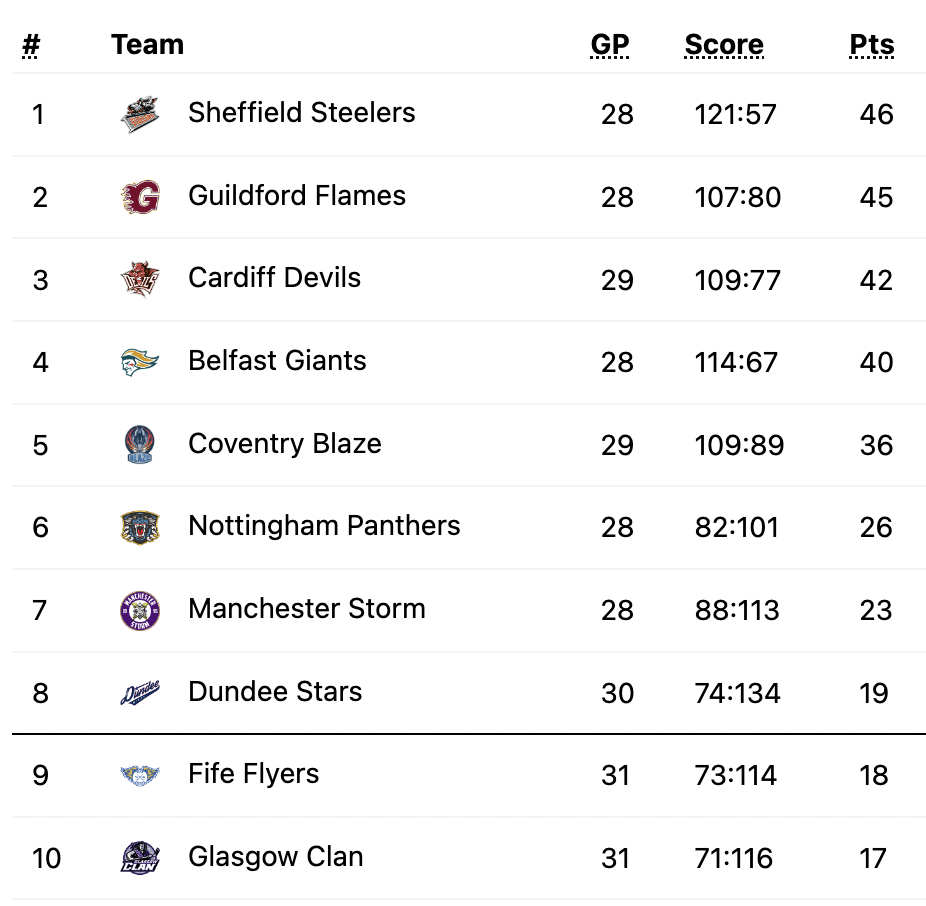Sort by the Pts column header
This screenshot has width=926, height=906.
click(872, 45)
